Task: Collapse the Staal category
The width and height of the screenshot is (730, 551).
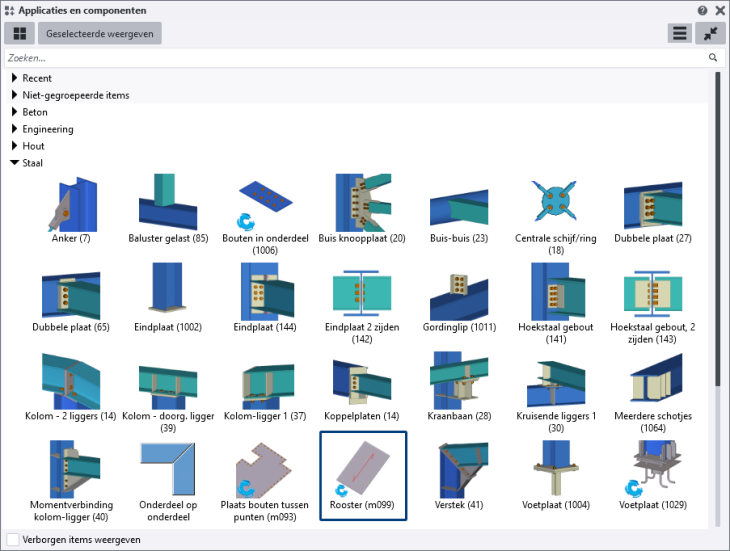Action: point(15,163)
